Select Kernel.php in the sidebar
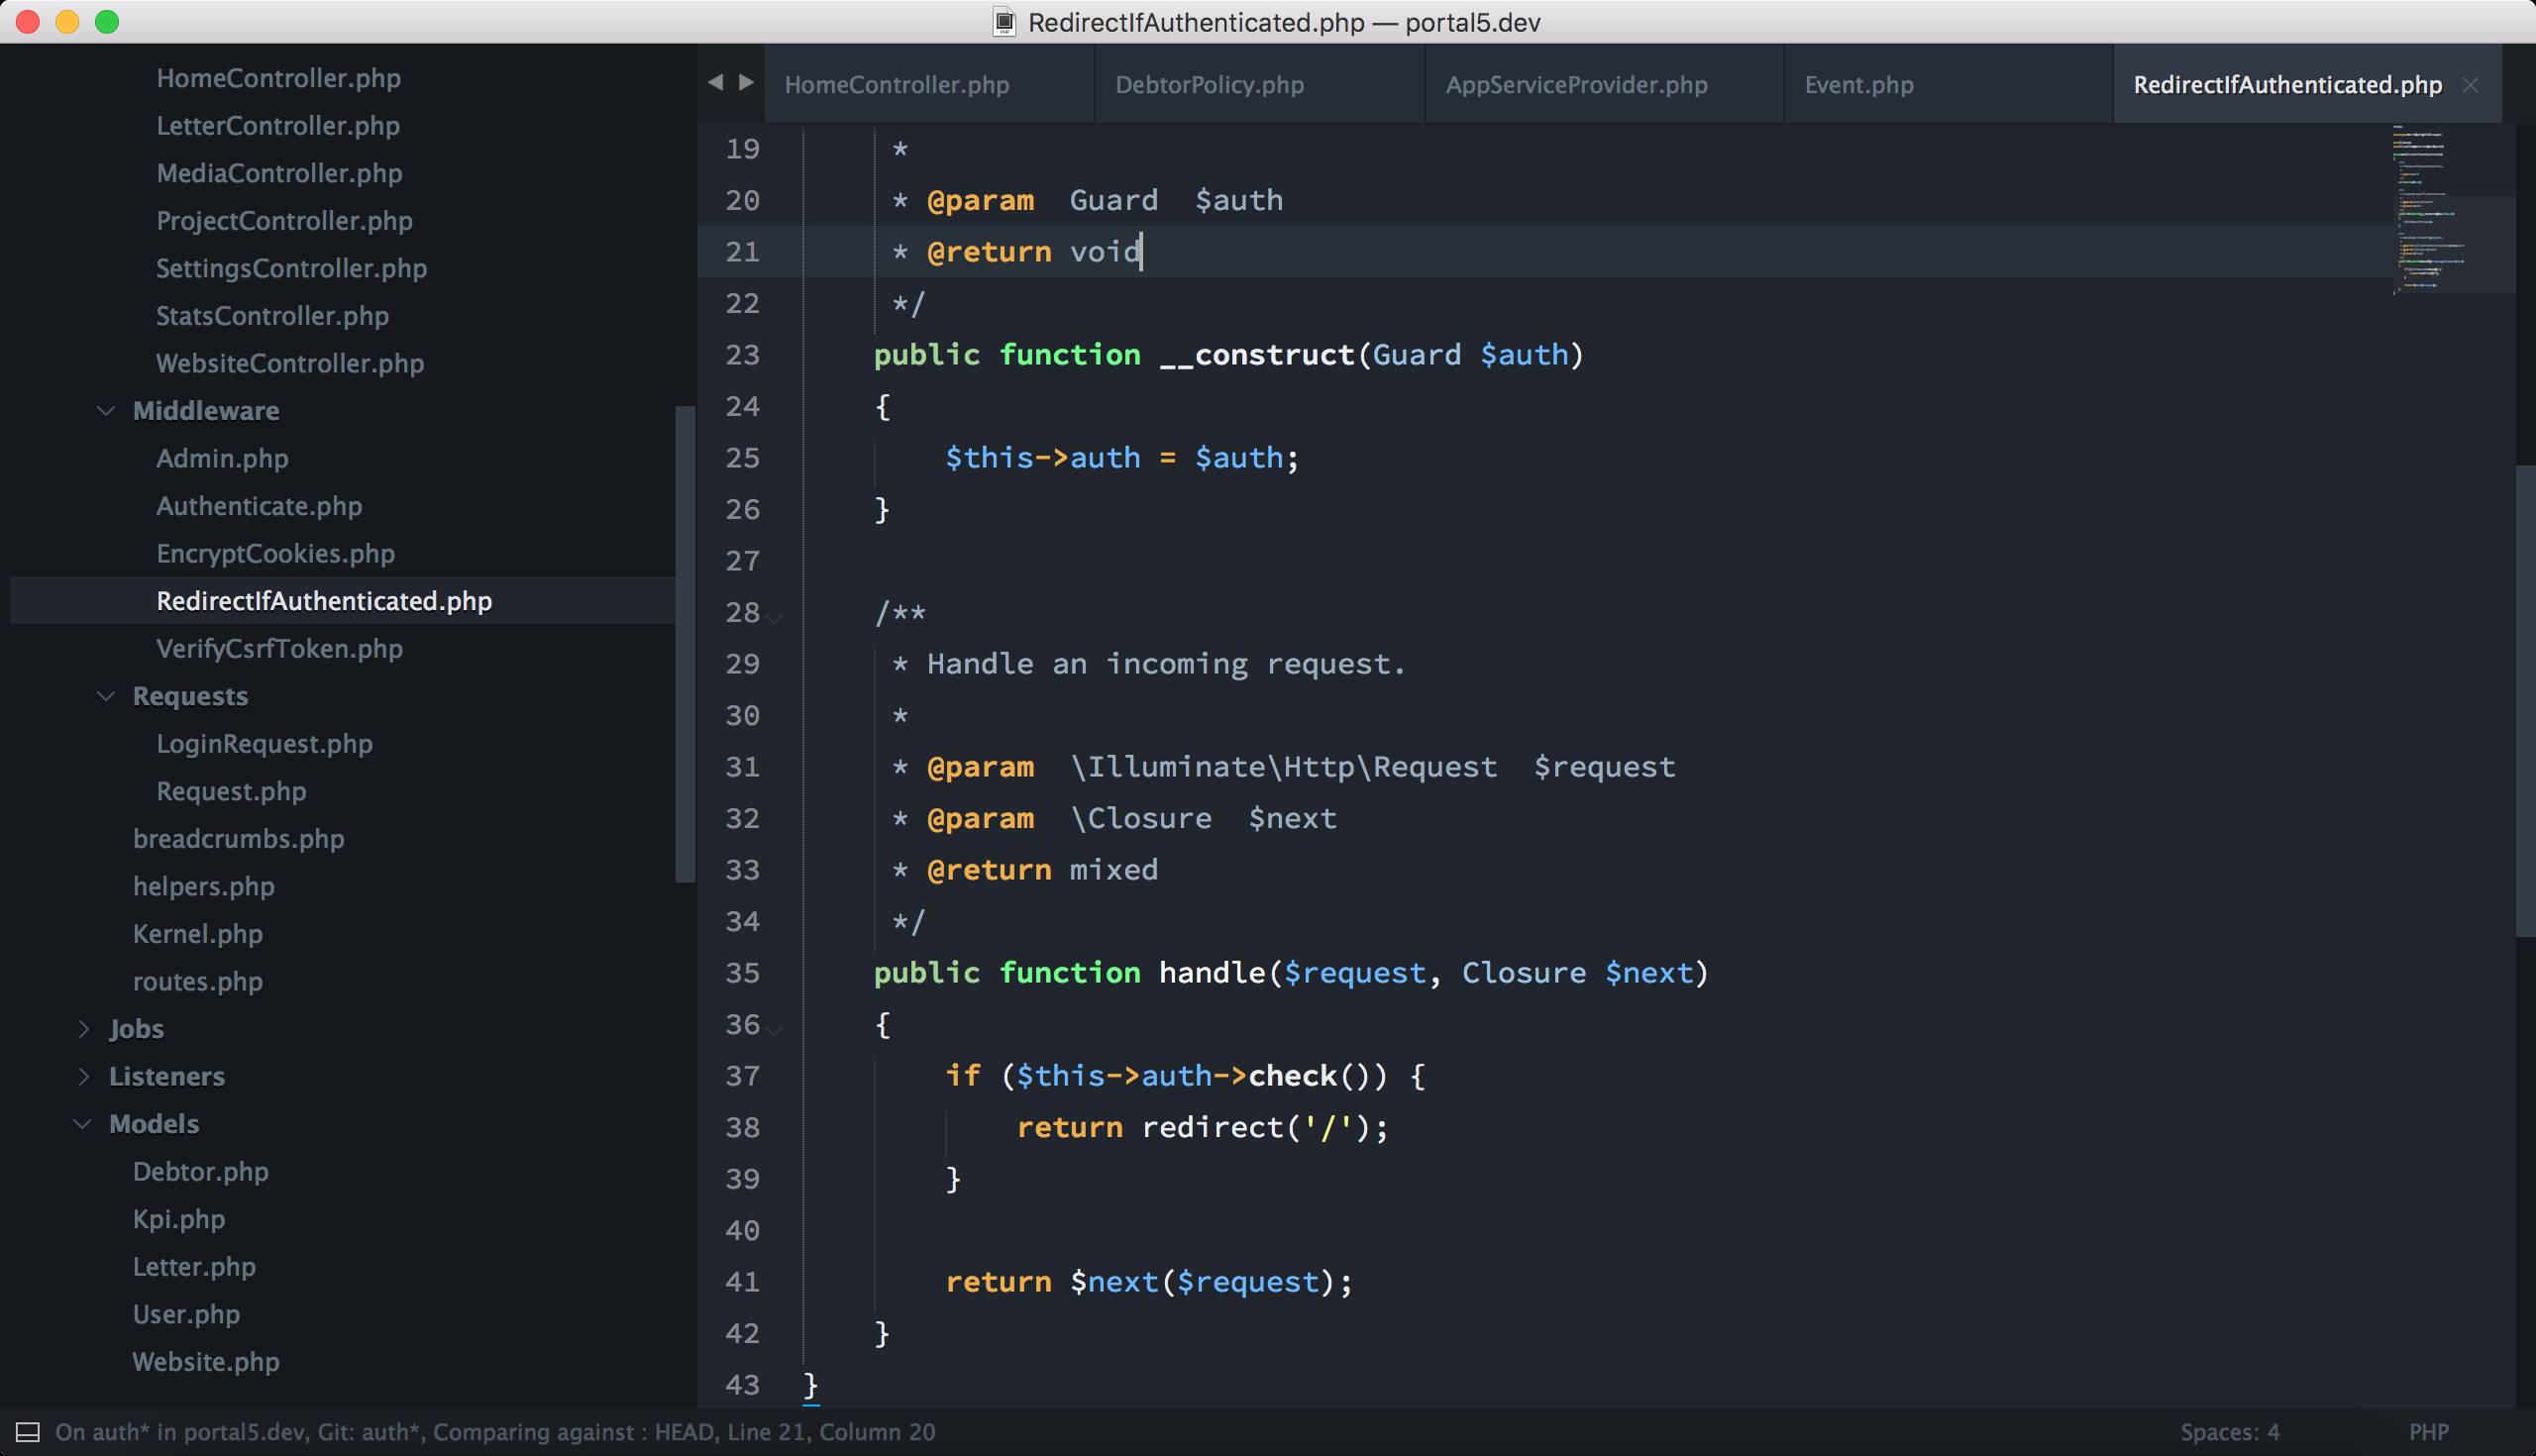This screenshot has height=1456, width=2536. (198, 933)
